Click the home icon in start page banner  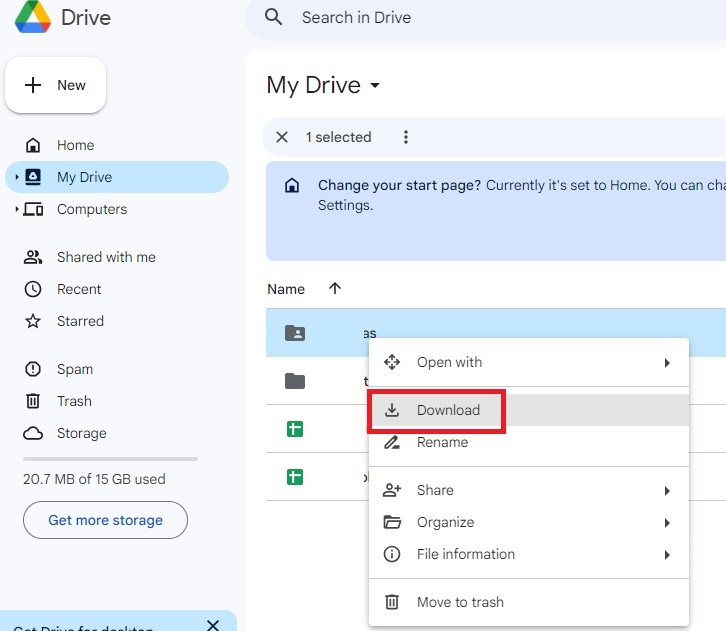pos(292,186)
